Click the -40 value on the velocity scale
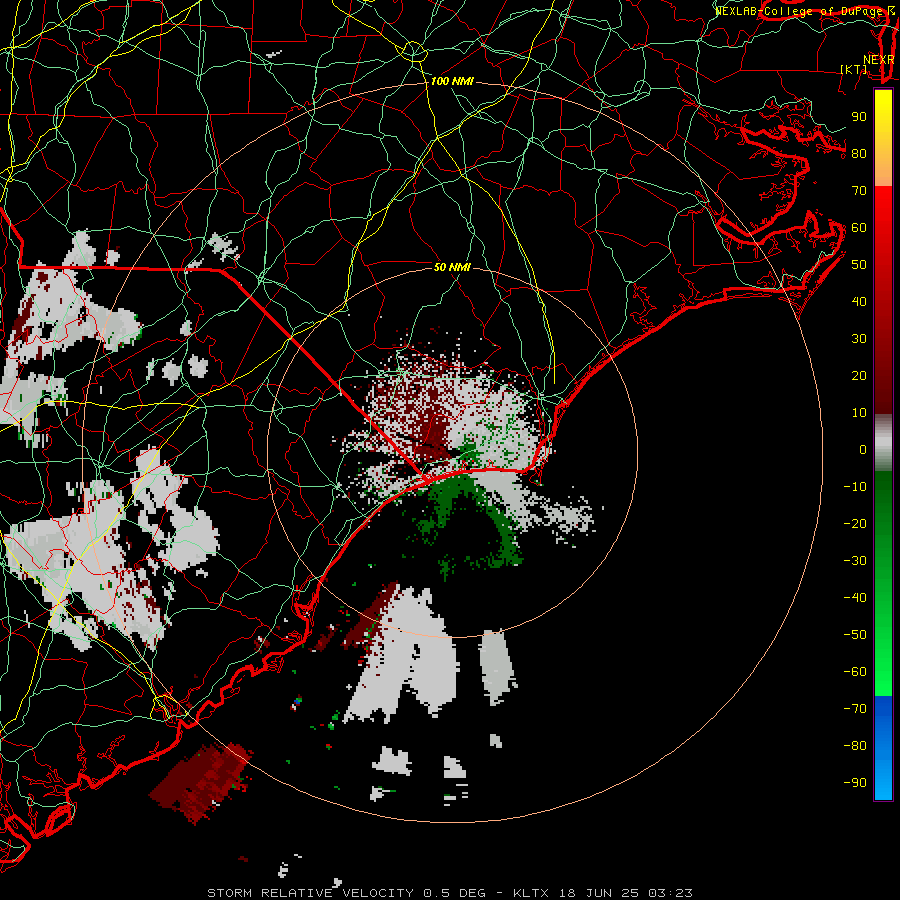Image resolution: width=900 pixels, height=900 pixels. [x=855, y=598]
